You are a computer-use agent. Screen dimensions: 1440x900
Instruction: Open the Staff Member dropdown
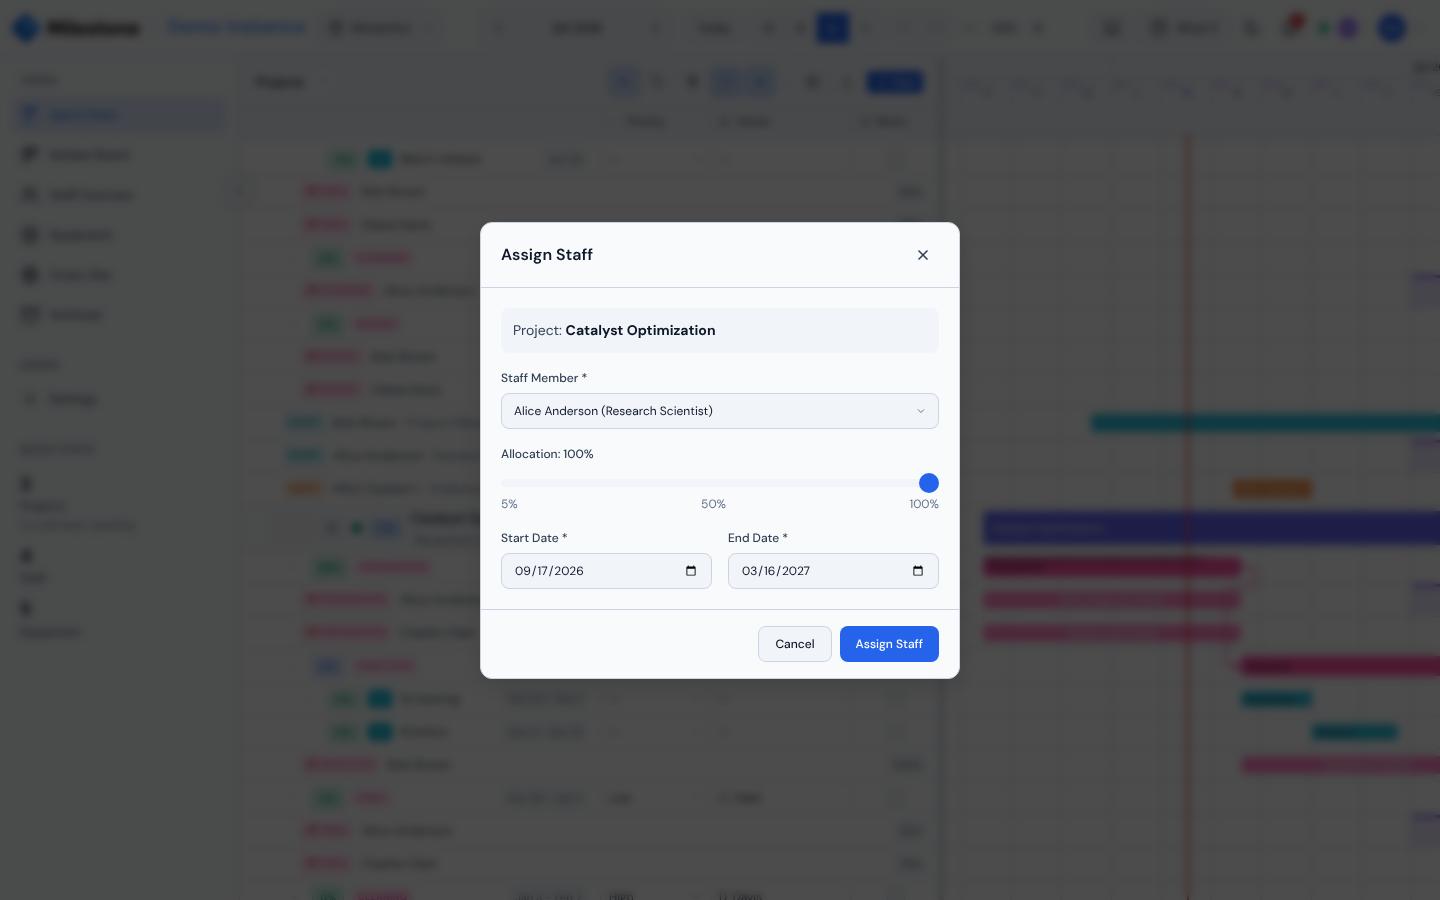point(720,411)
